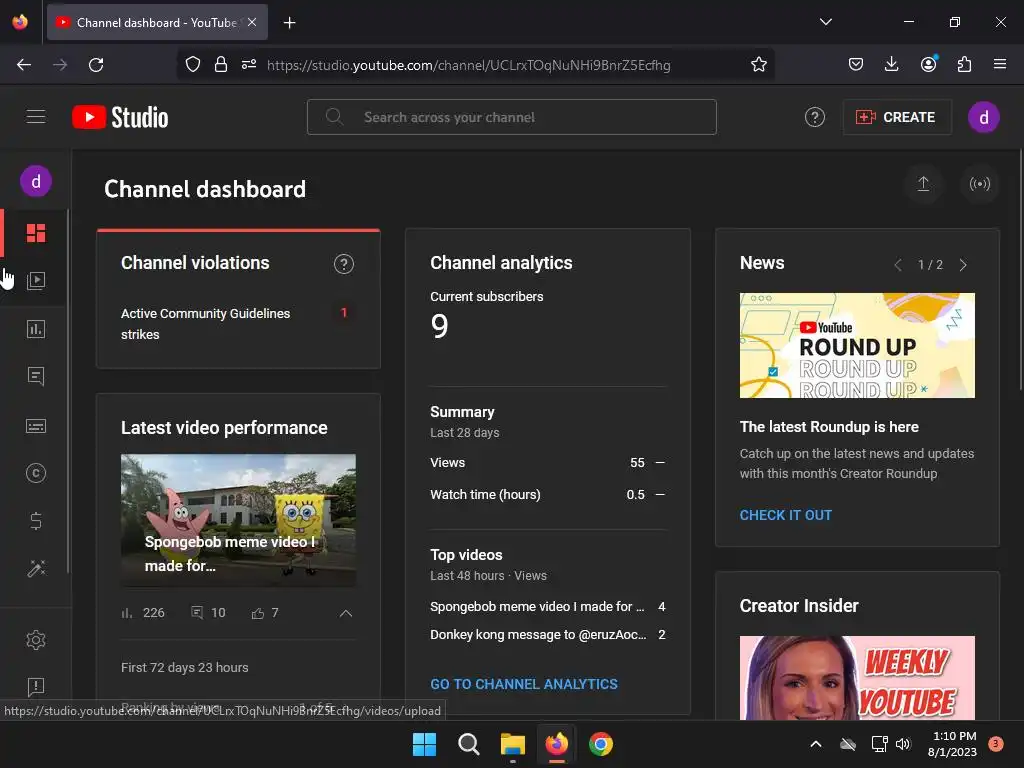Click the CREATE button
This screenshot has height=768, width=1024.
[x=896, y=118]
